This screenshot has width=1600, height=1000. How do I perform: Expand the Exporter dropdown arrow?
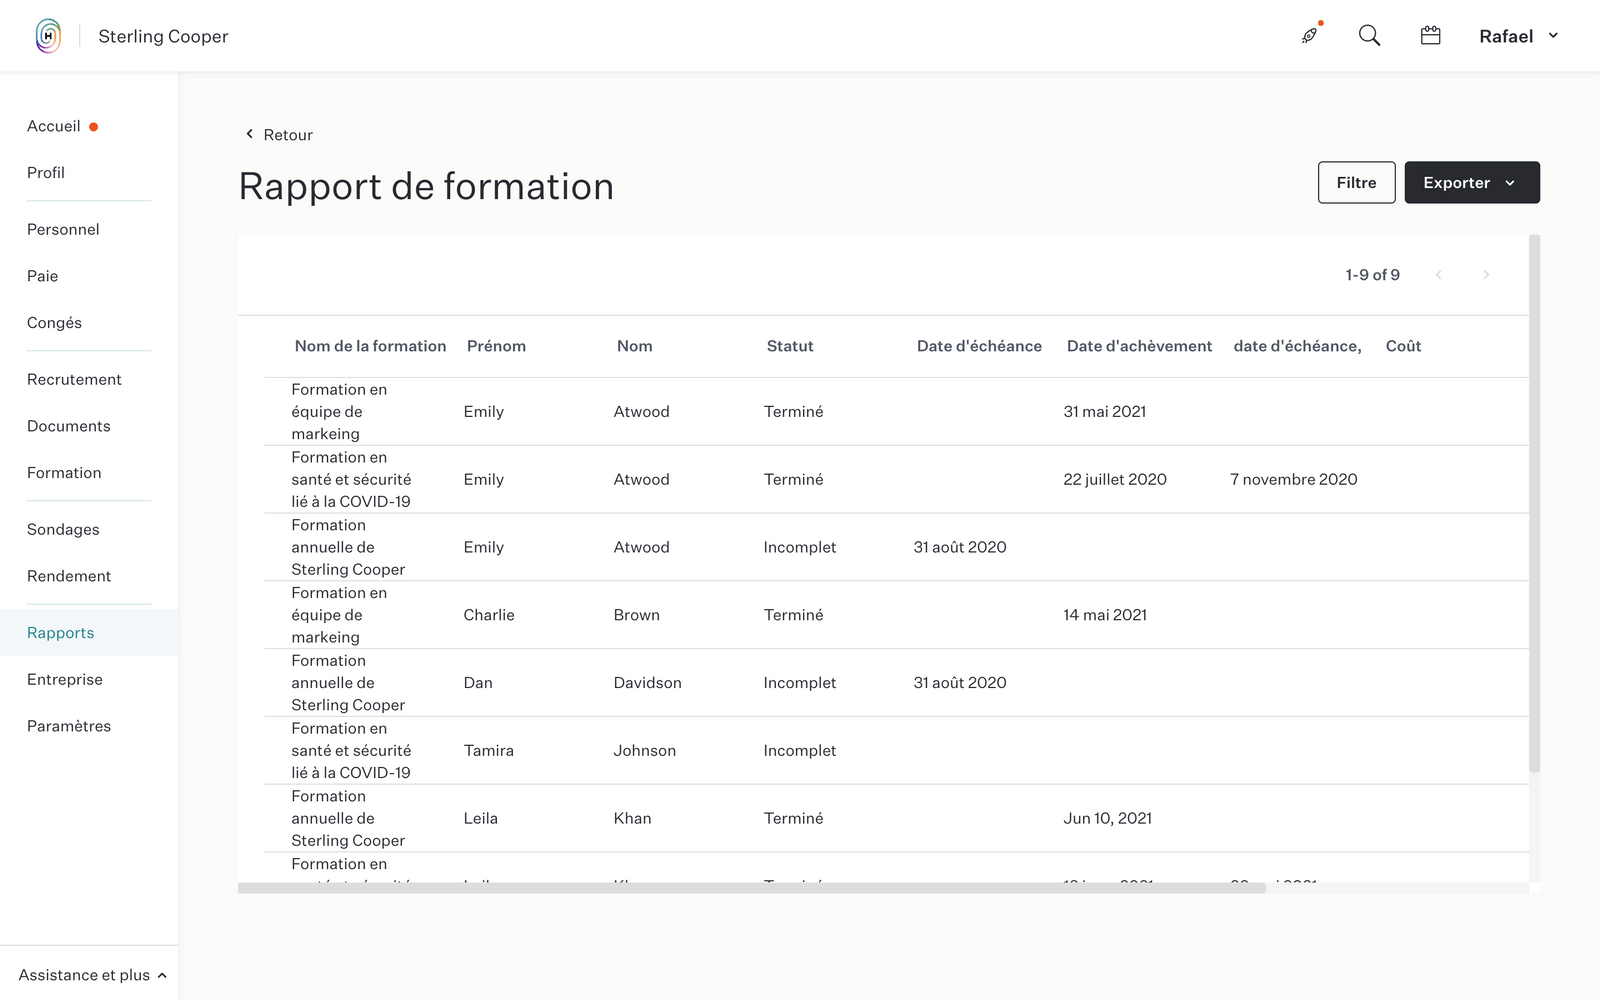[x=1510, y=182]
